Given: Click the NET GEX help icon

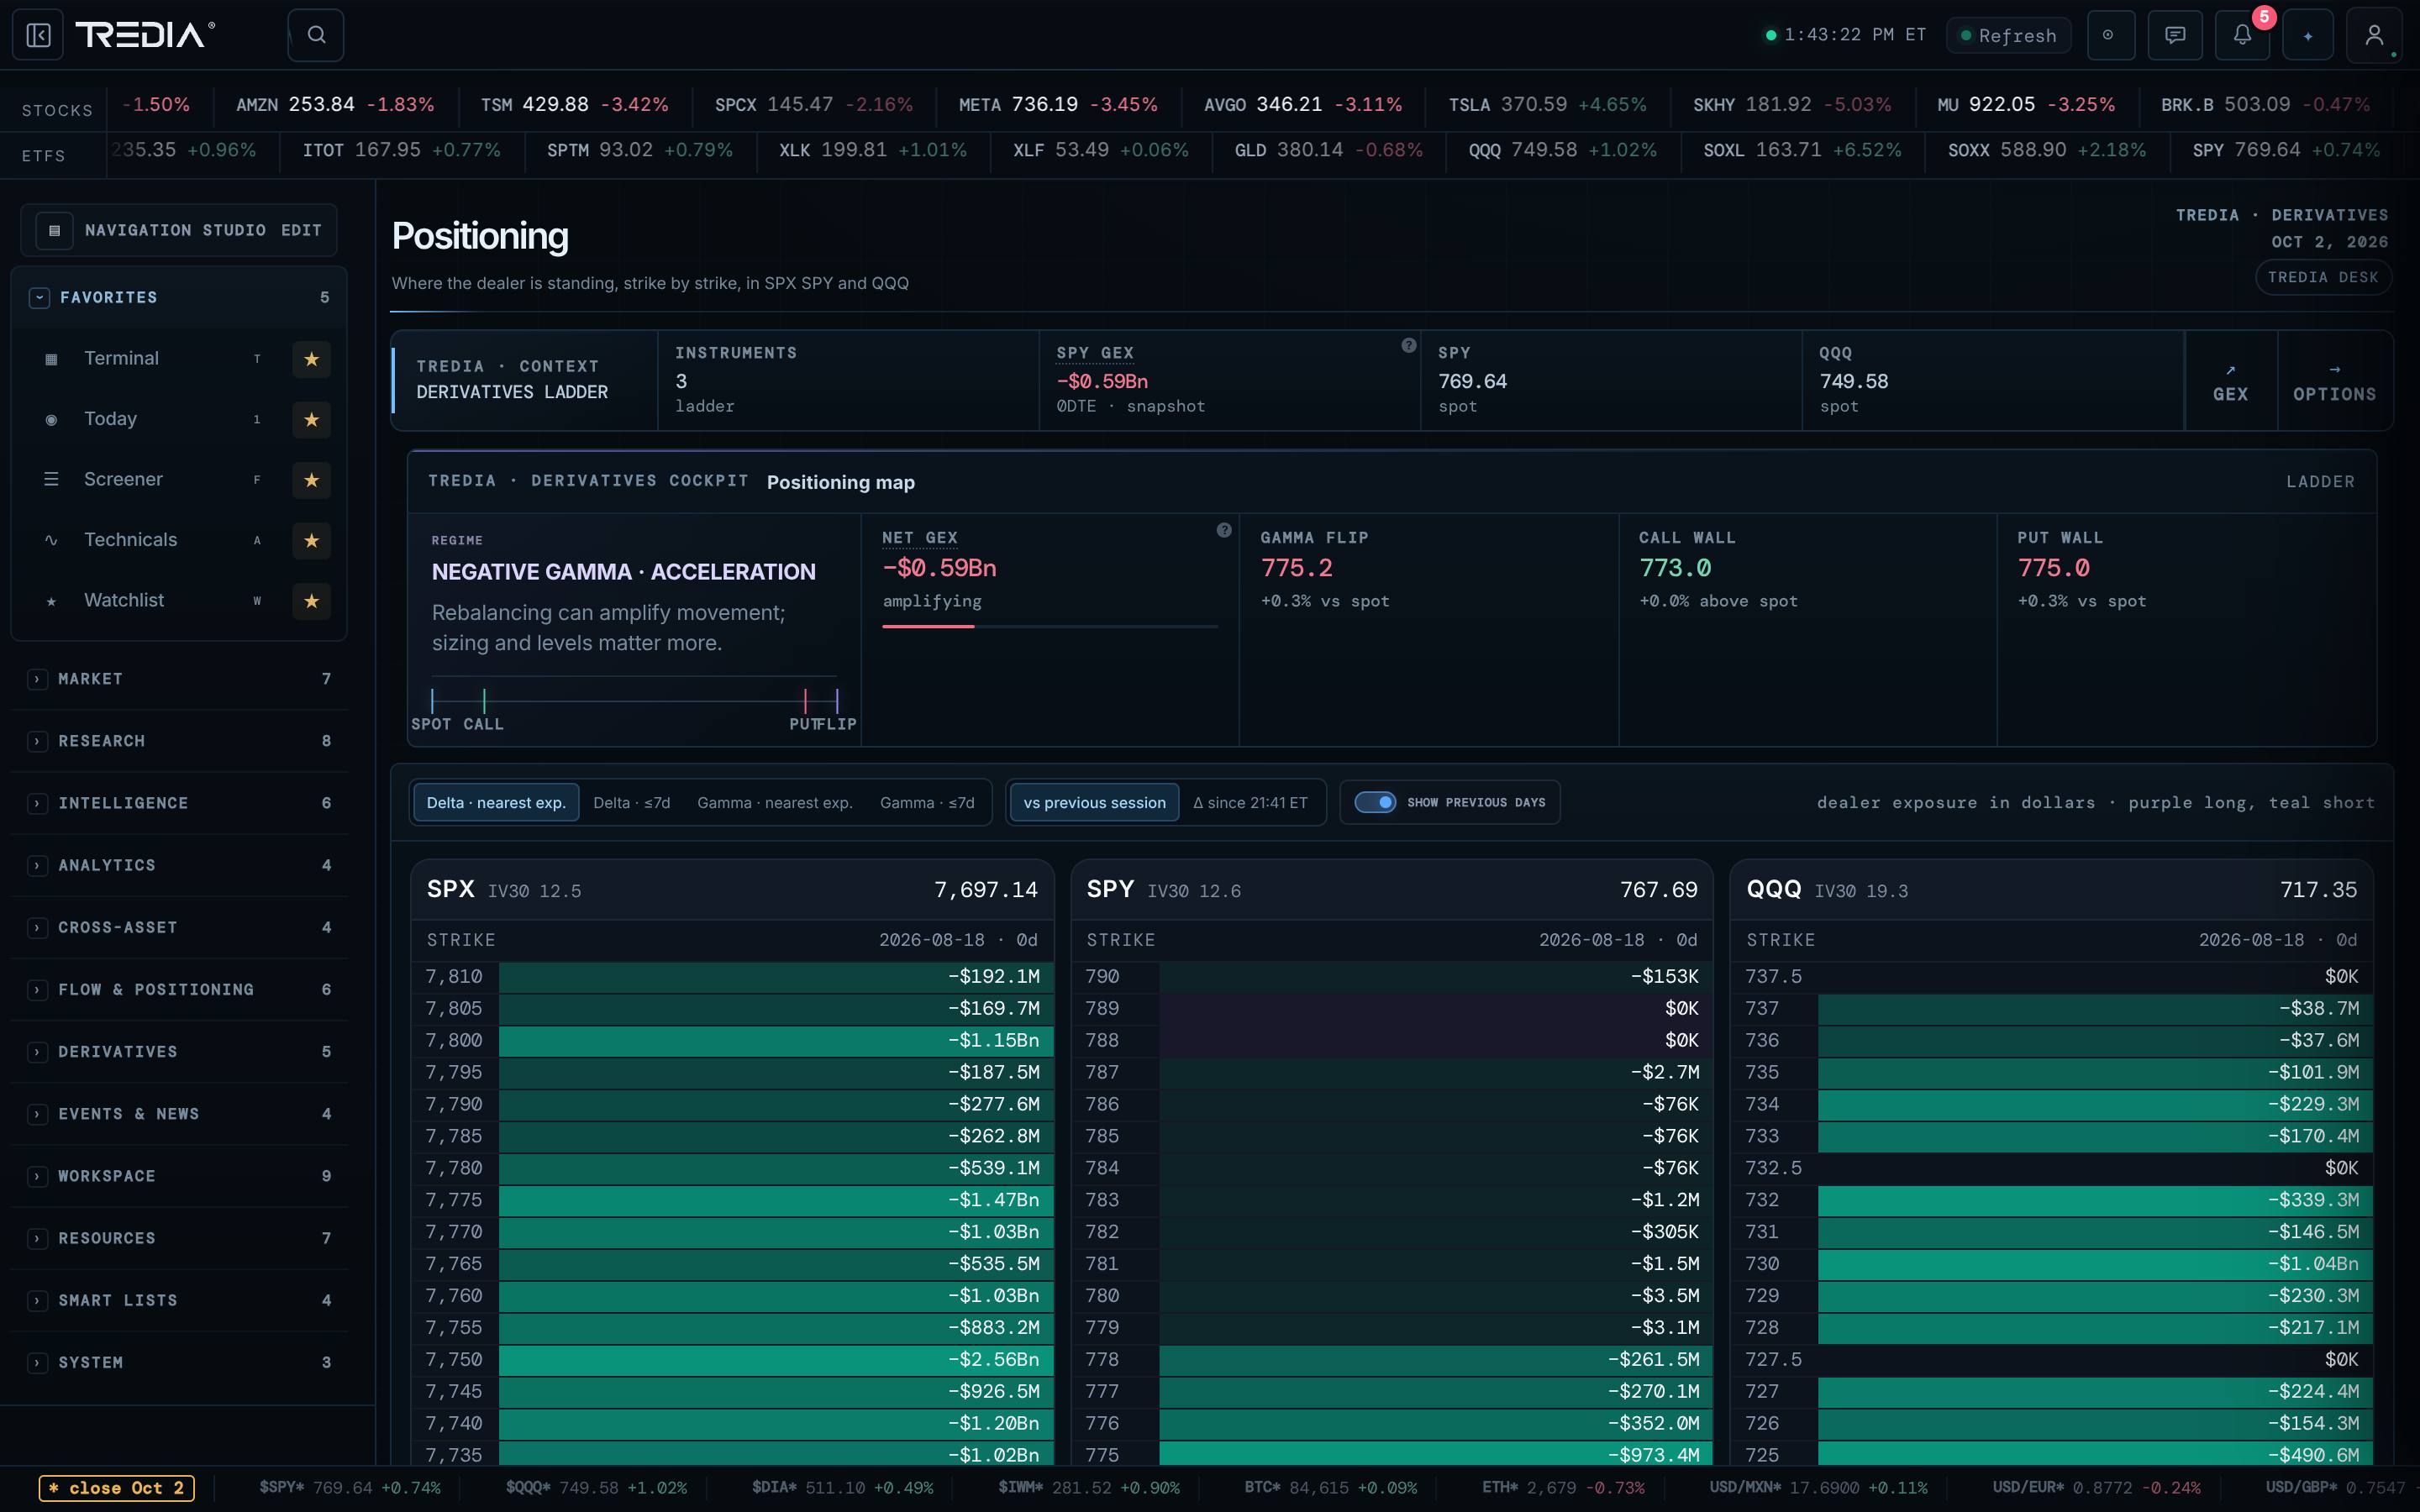Looking at the screenshot, I should (1223, 530).
